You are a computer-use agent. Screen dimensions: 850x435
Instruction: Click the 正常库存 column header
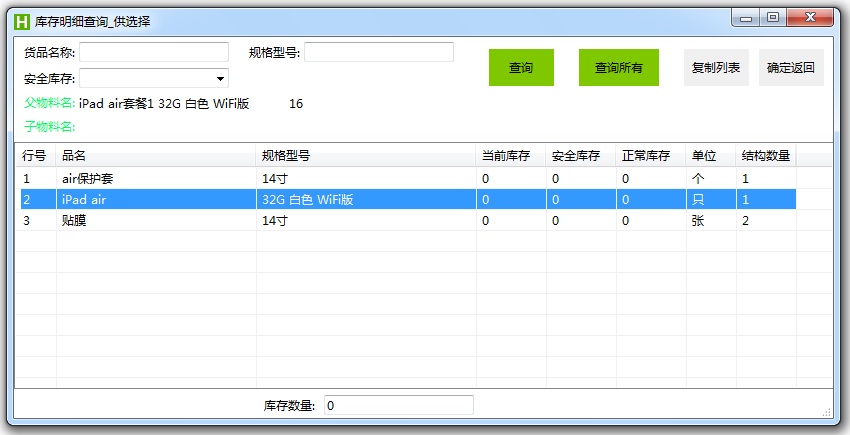[651, 156]
